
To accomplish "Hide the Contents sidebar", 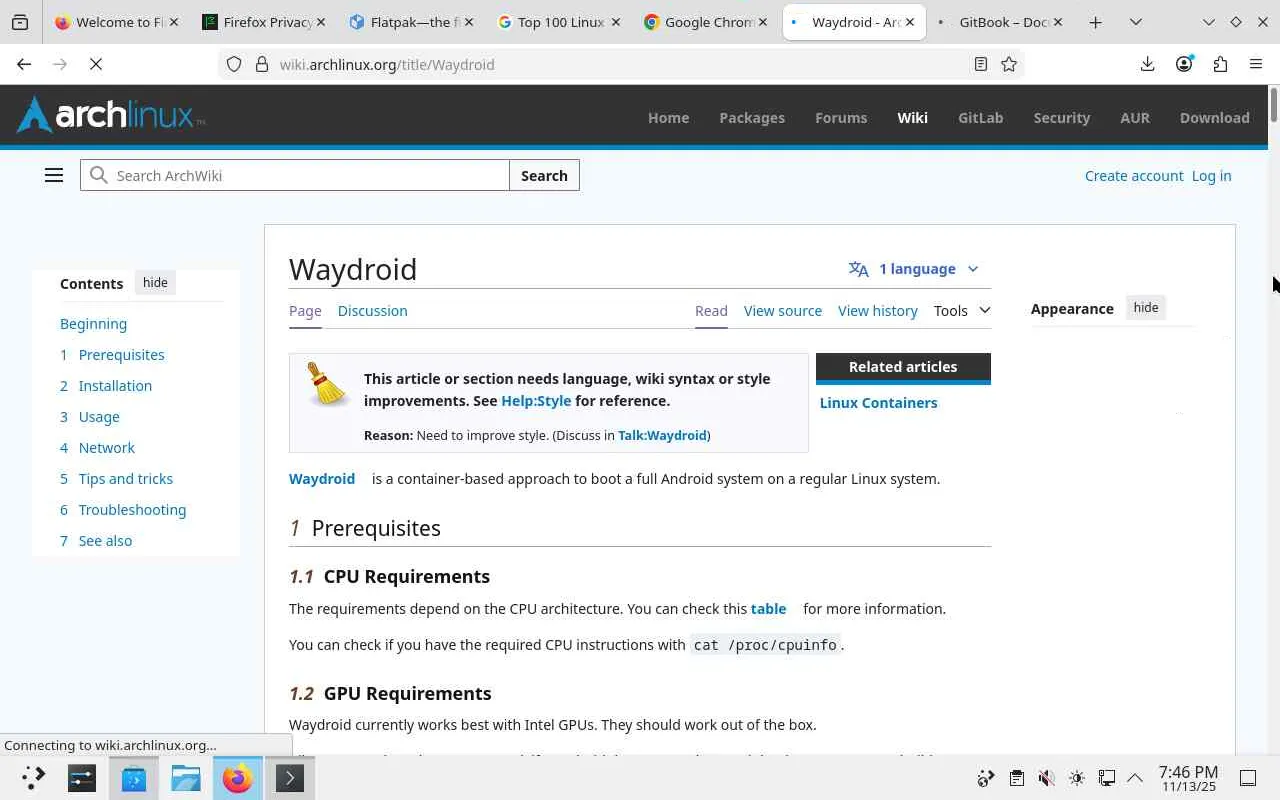I will click(x=155, y=283).
